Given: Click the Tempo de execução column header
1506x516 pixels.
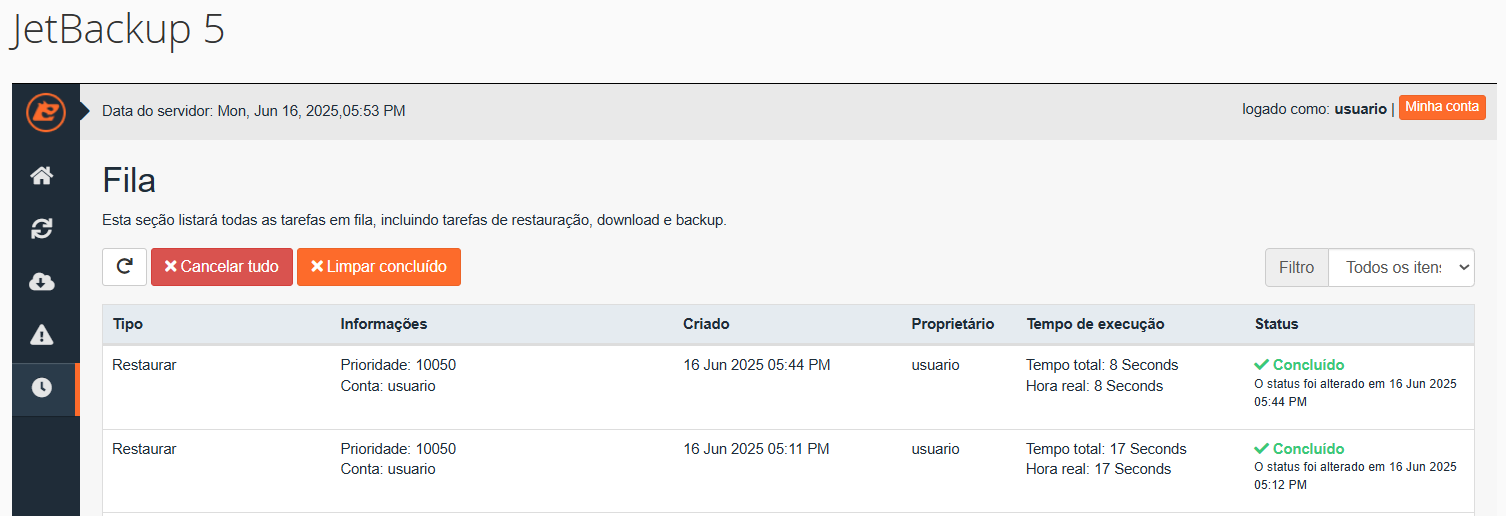Looking at the screenshot, I should [1095, 324].
